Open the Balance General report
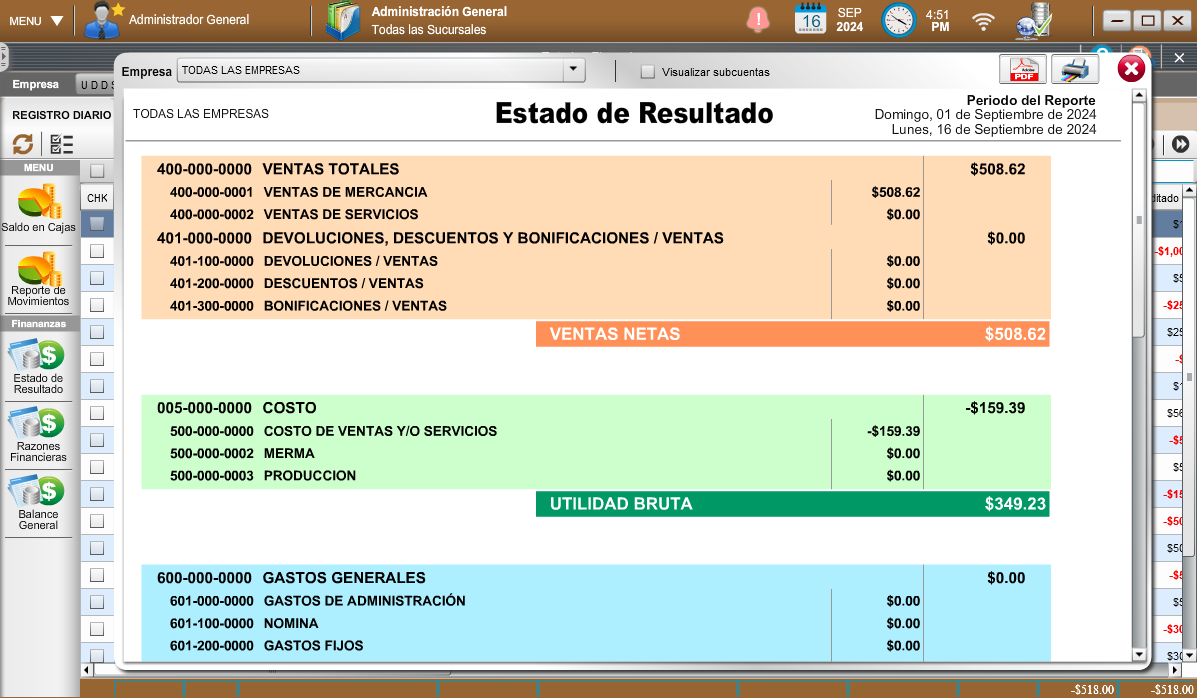This screenshot has width=1197, height=698. pos(38,503)
